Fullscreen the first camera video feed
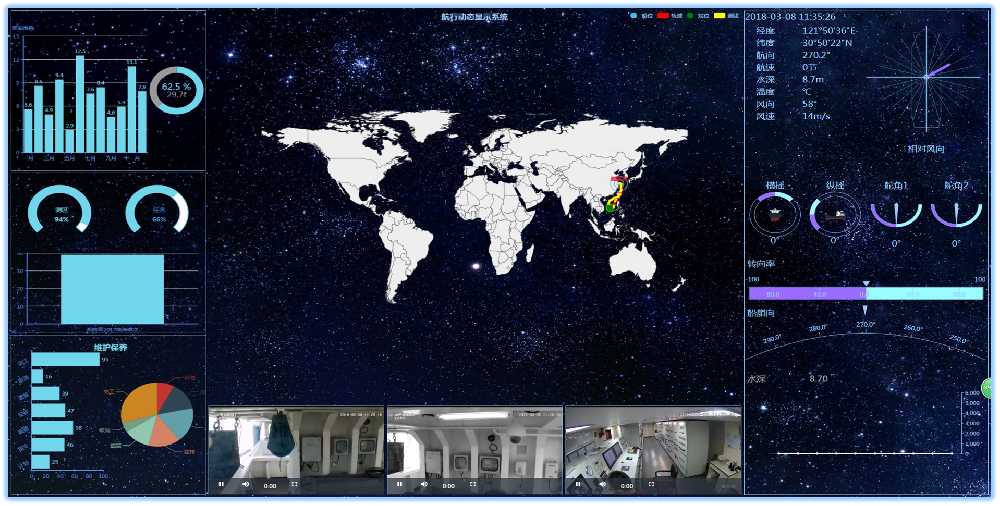Image resolution: width=1000 pixels, height=506 pixels. coord(295,484)
